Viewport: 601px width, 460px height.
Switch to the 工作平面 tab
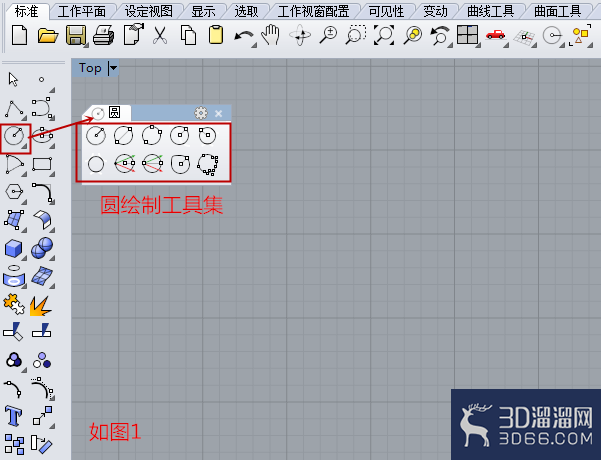pyautogui.click(x=82, y=12)
